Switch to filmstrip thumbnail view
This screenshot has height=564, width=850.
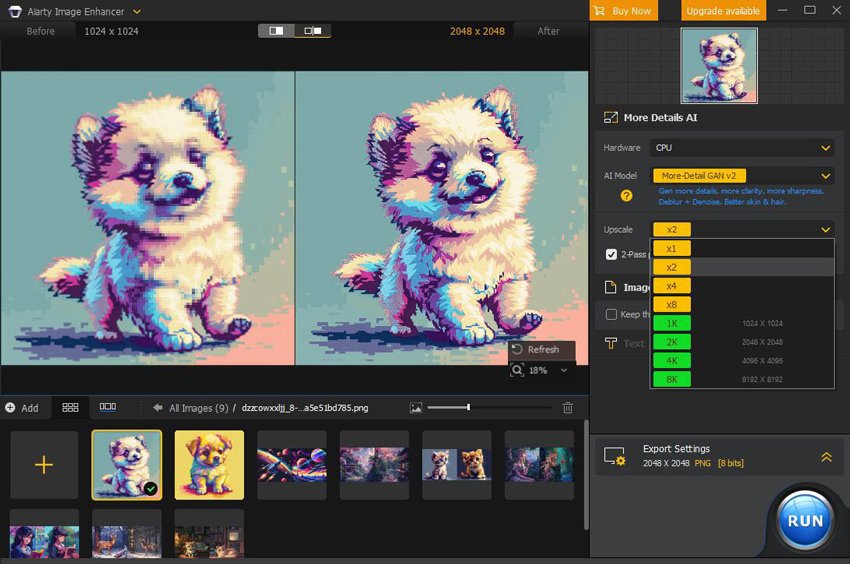click(x=107, y=407)
